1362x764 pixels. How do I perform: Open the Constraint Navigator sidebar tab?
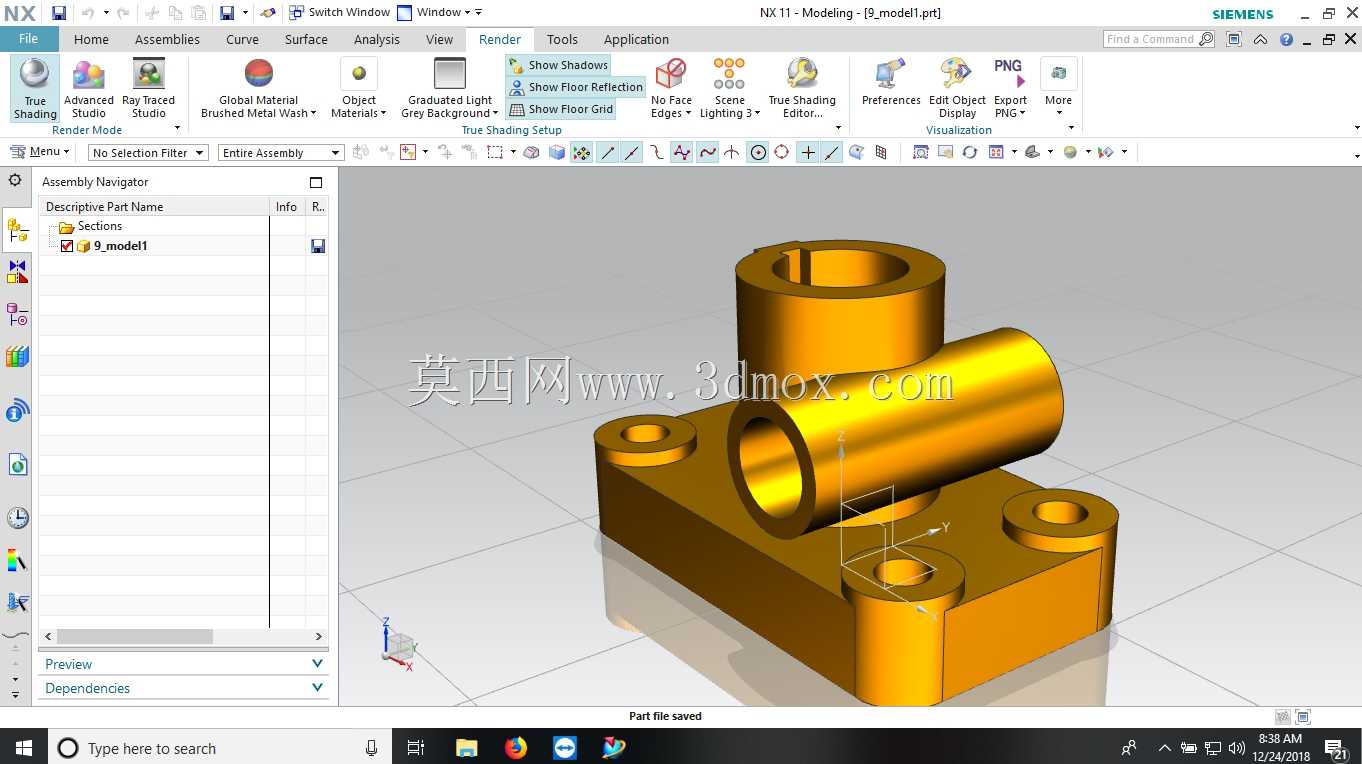click(x=17, y=272)
